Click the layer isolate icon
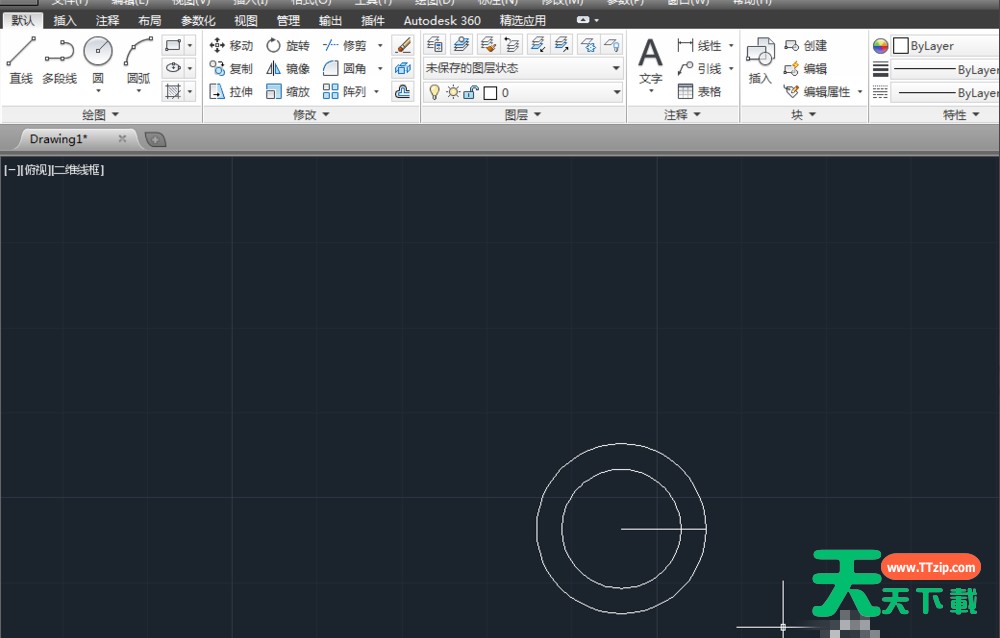This screenshot has height=638, width=1000. tap(538, 44)
